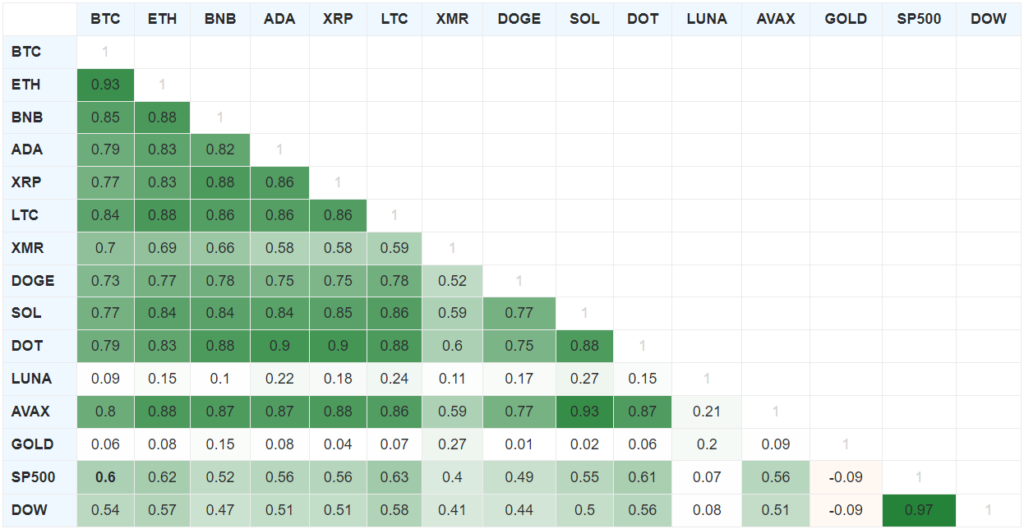1024x529 pixels.
Task: Click the SP500 column header
Action: (918, 19)
